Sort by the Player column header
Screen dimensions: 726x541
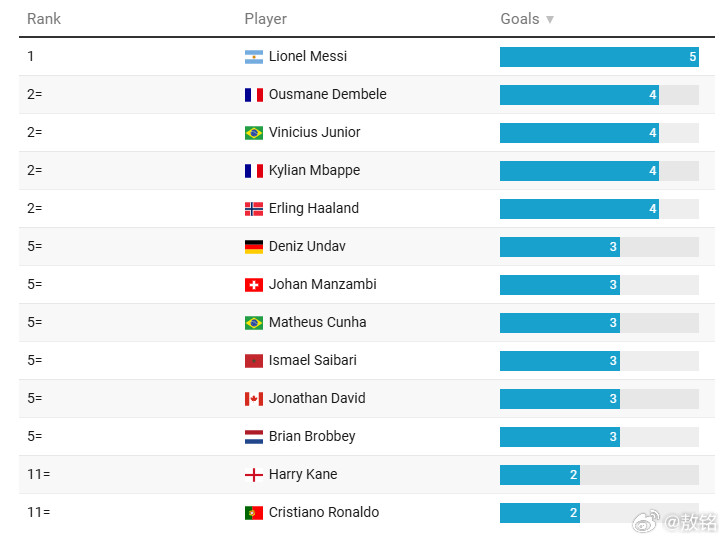point(265,19)
